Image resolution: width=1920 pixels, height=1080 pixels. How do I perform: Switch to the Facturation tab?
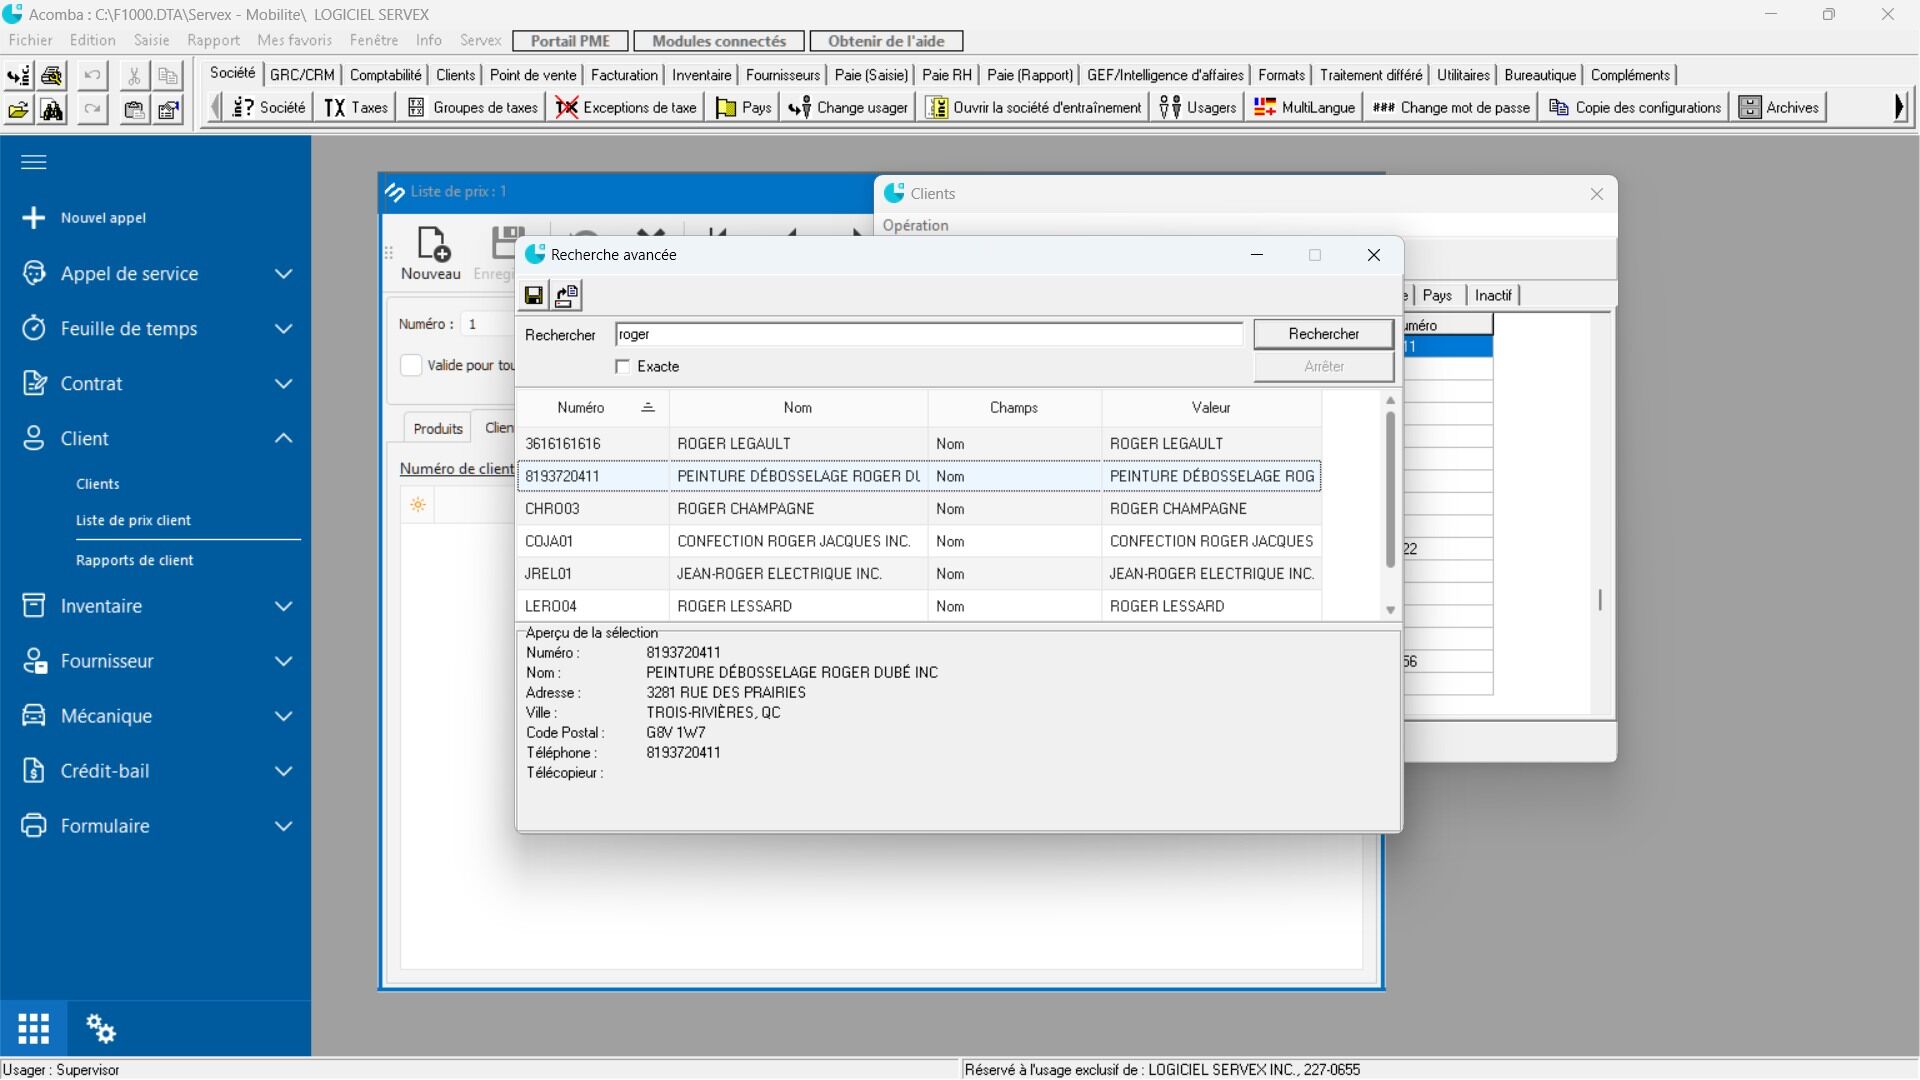(624, 75)
